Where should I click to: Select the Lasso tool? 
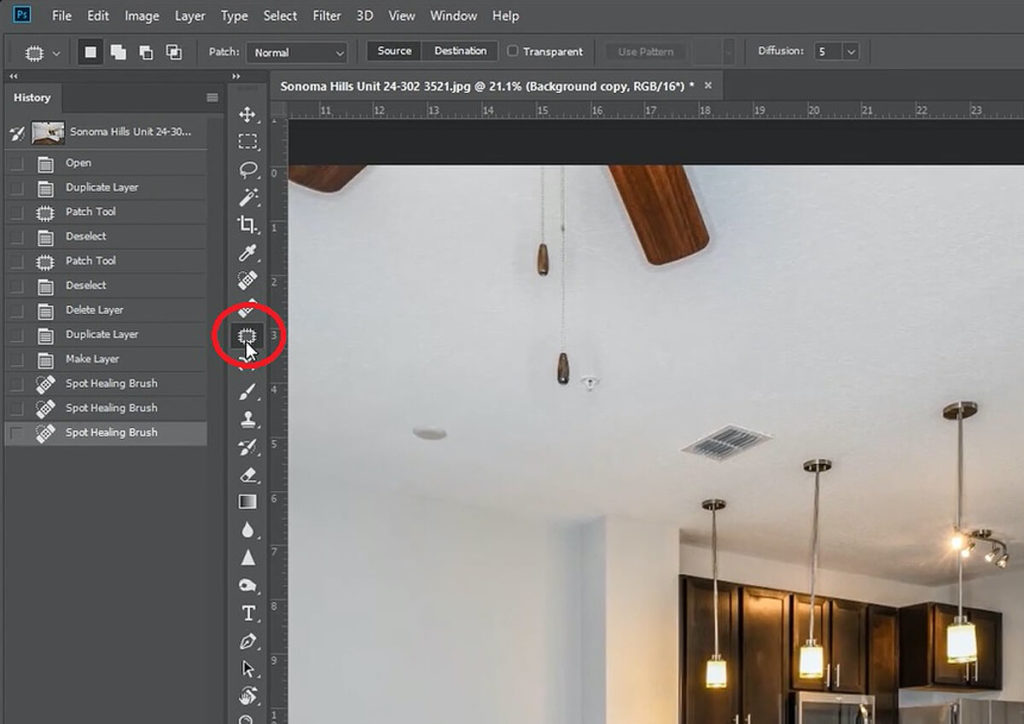coord(248,169)
